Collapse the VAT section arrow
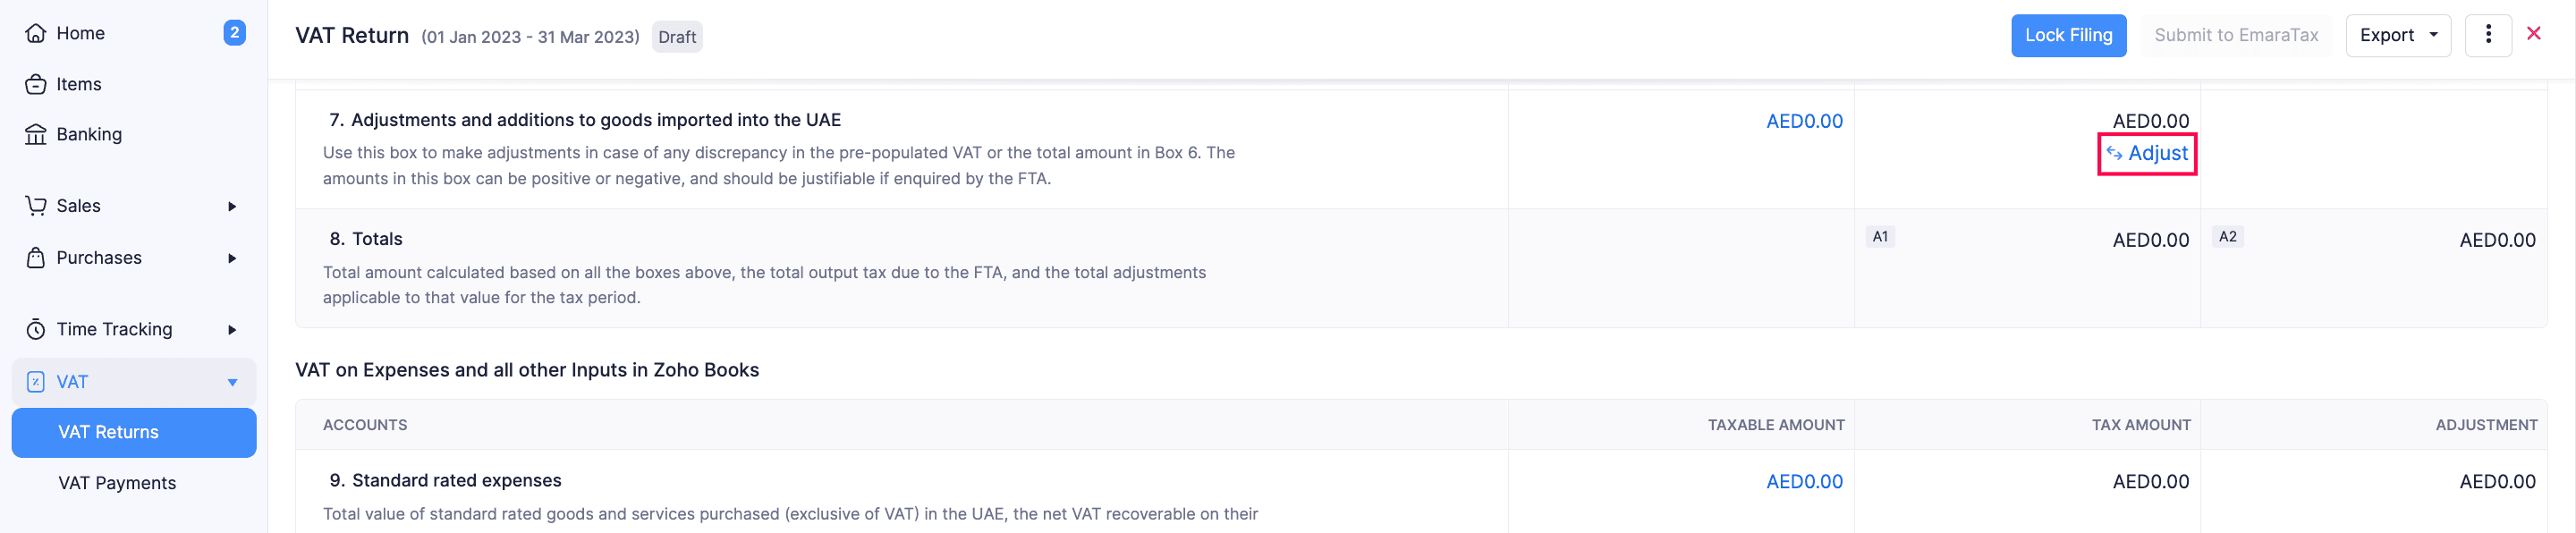Image resolution: width=2576 pixels, height=533 pixels. coord(232,382)
